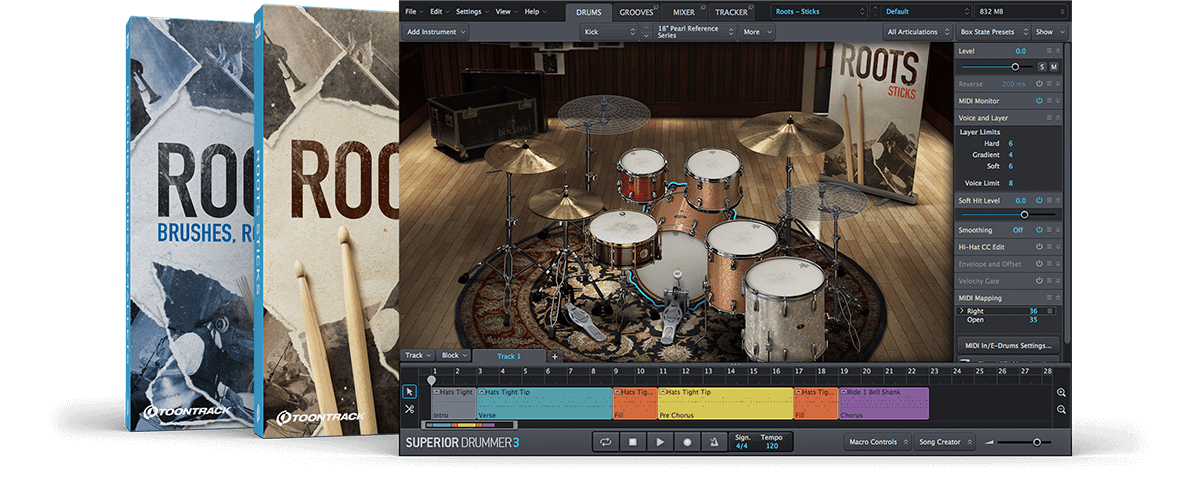This screenshot has height=488, width=1200.
Task: Toggle the loop playback button
Action: point(606,441)
